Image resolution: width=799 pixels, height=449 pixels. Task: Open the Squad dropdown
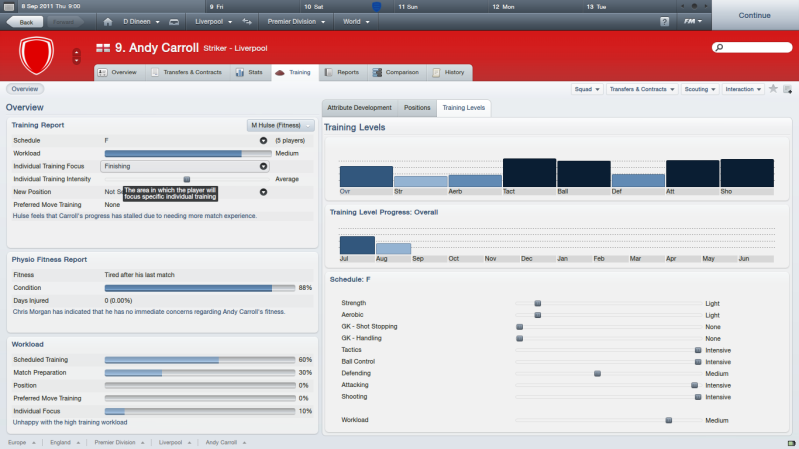pyautogui.click(x=587, y=89)
